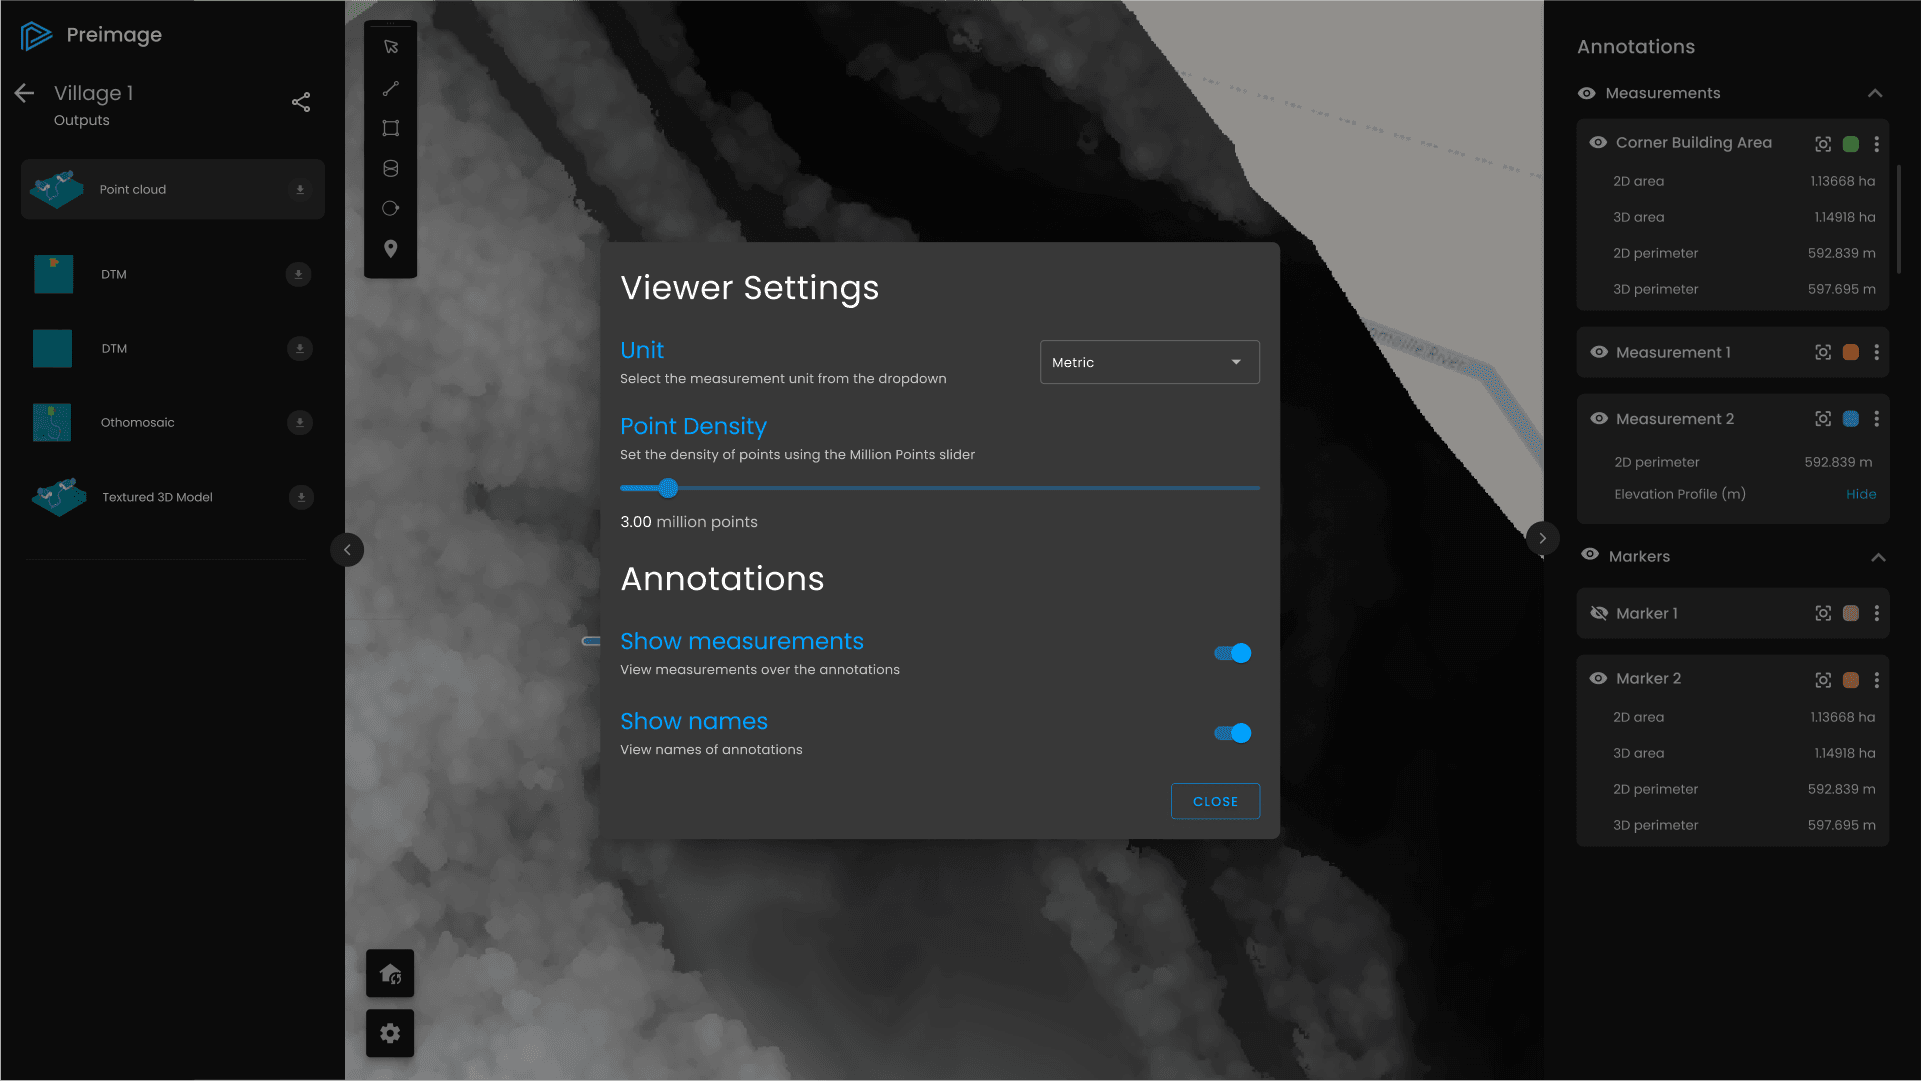Toggle the Show measurements switch
Screen dimensions: 1921x1081
click(x=1233, y=653)
